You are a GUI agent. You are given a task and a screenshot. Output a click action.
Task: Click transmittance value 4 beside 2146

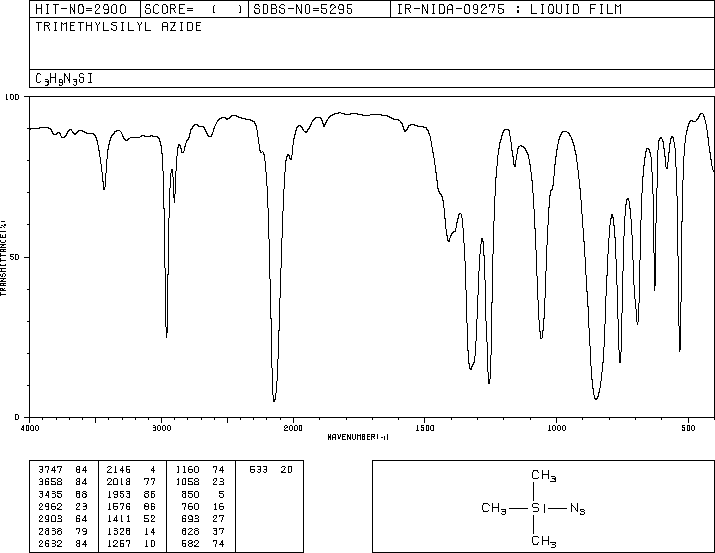coord(153,470)
